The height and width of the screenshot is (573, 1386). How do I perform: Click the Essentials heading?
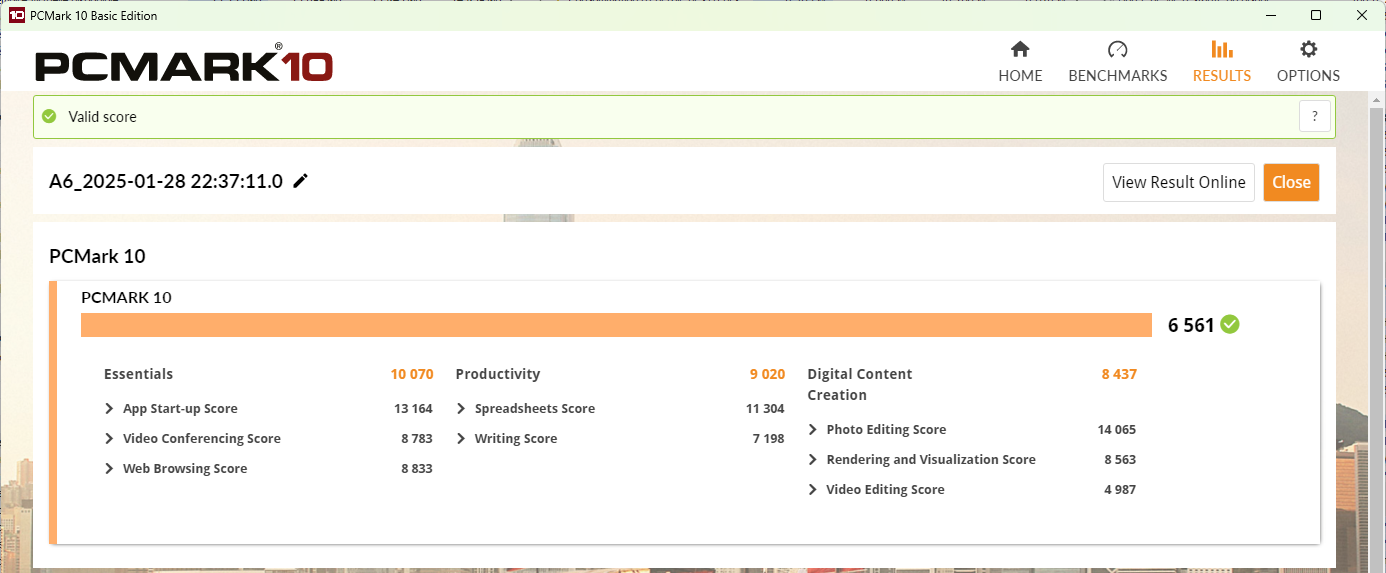[138, 374]
